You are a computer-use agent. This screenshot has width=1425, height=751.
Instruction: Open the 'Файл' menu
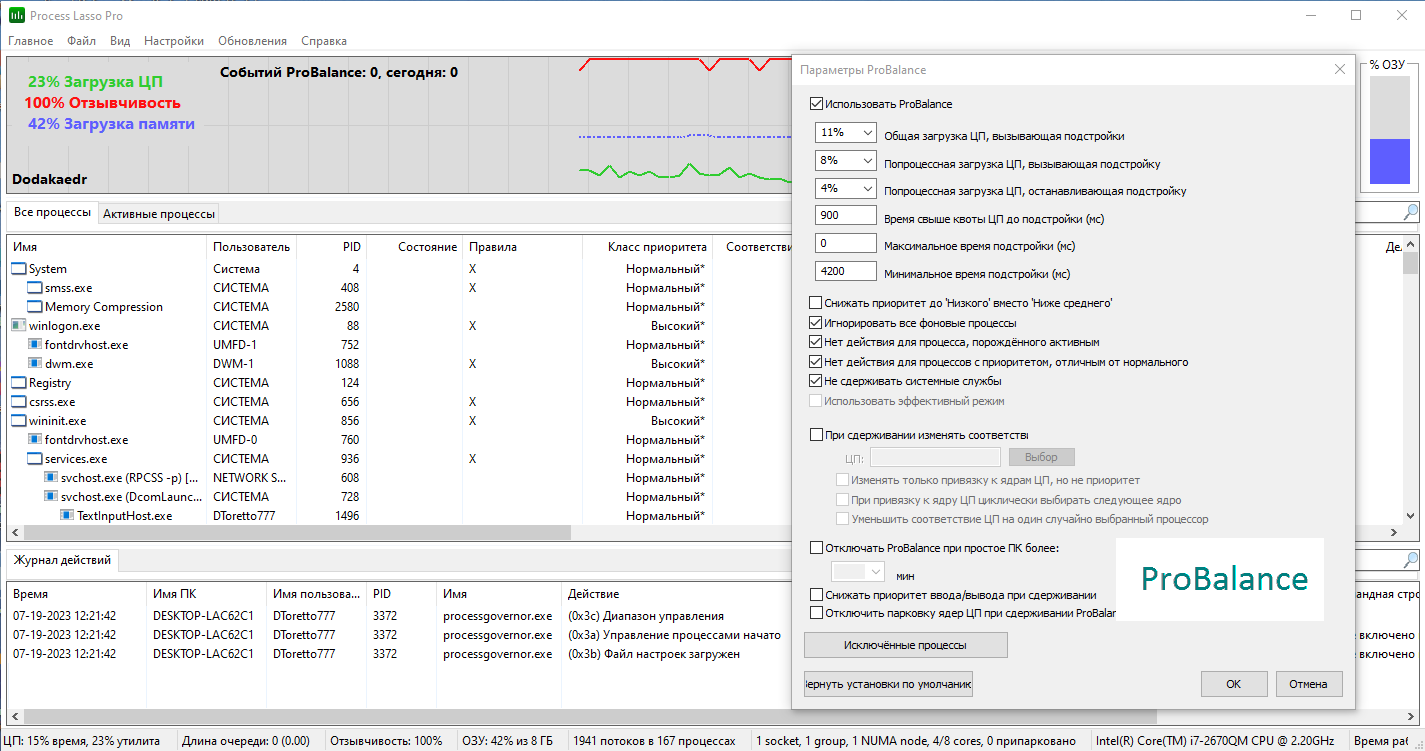click(82, 41)
